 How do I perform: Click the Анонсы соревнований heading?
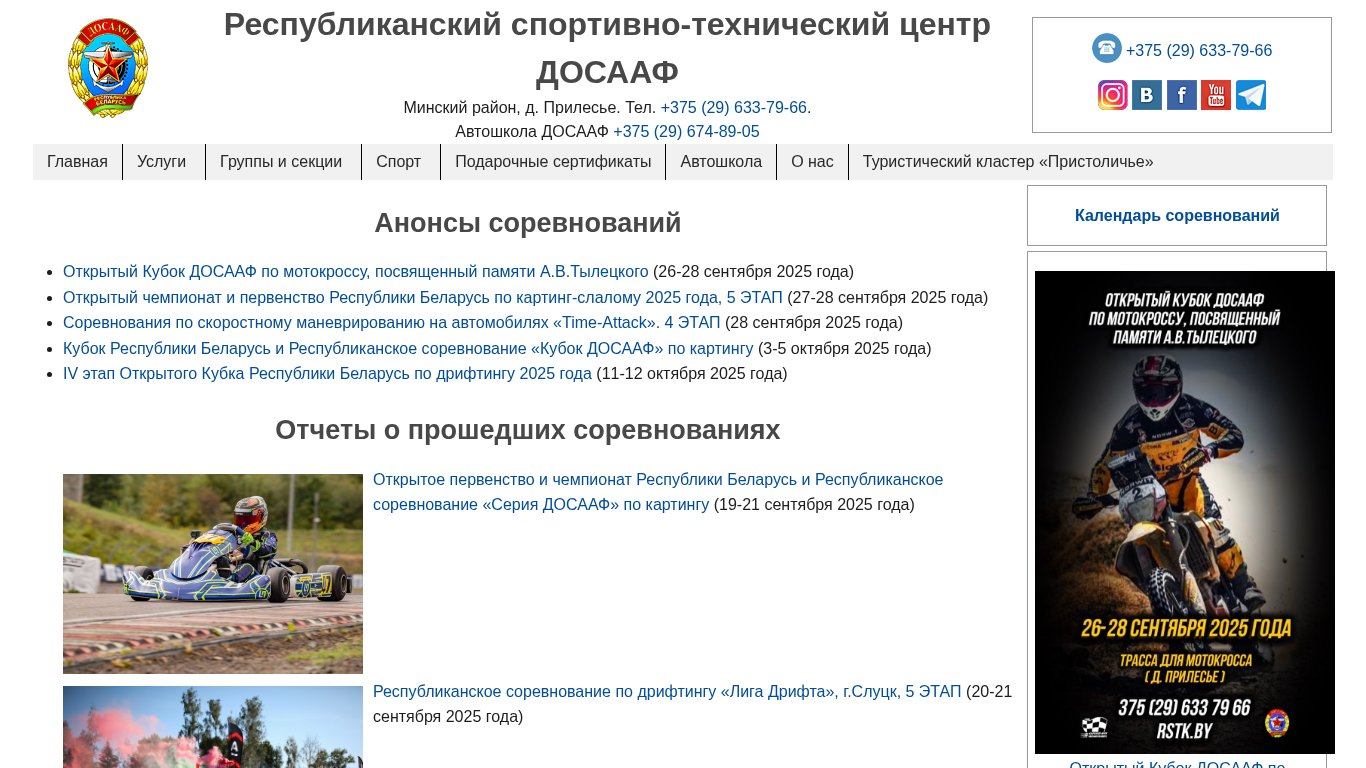[528, 223]
